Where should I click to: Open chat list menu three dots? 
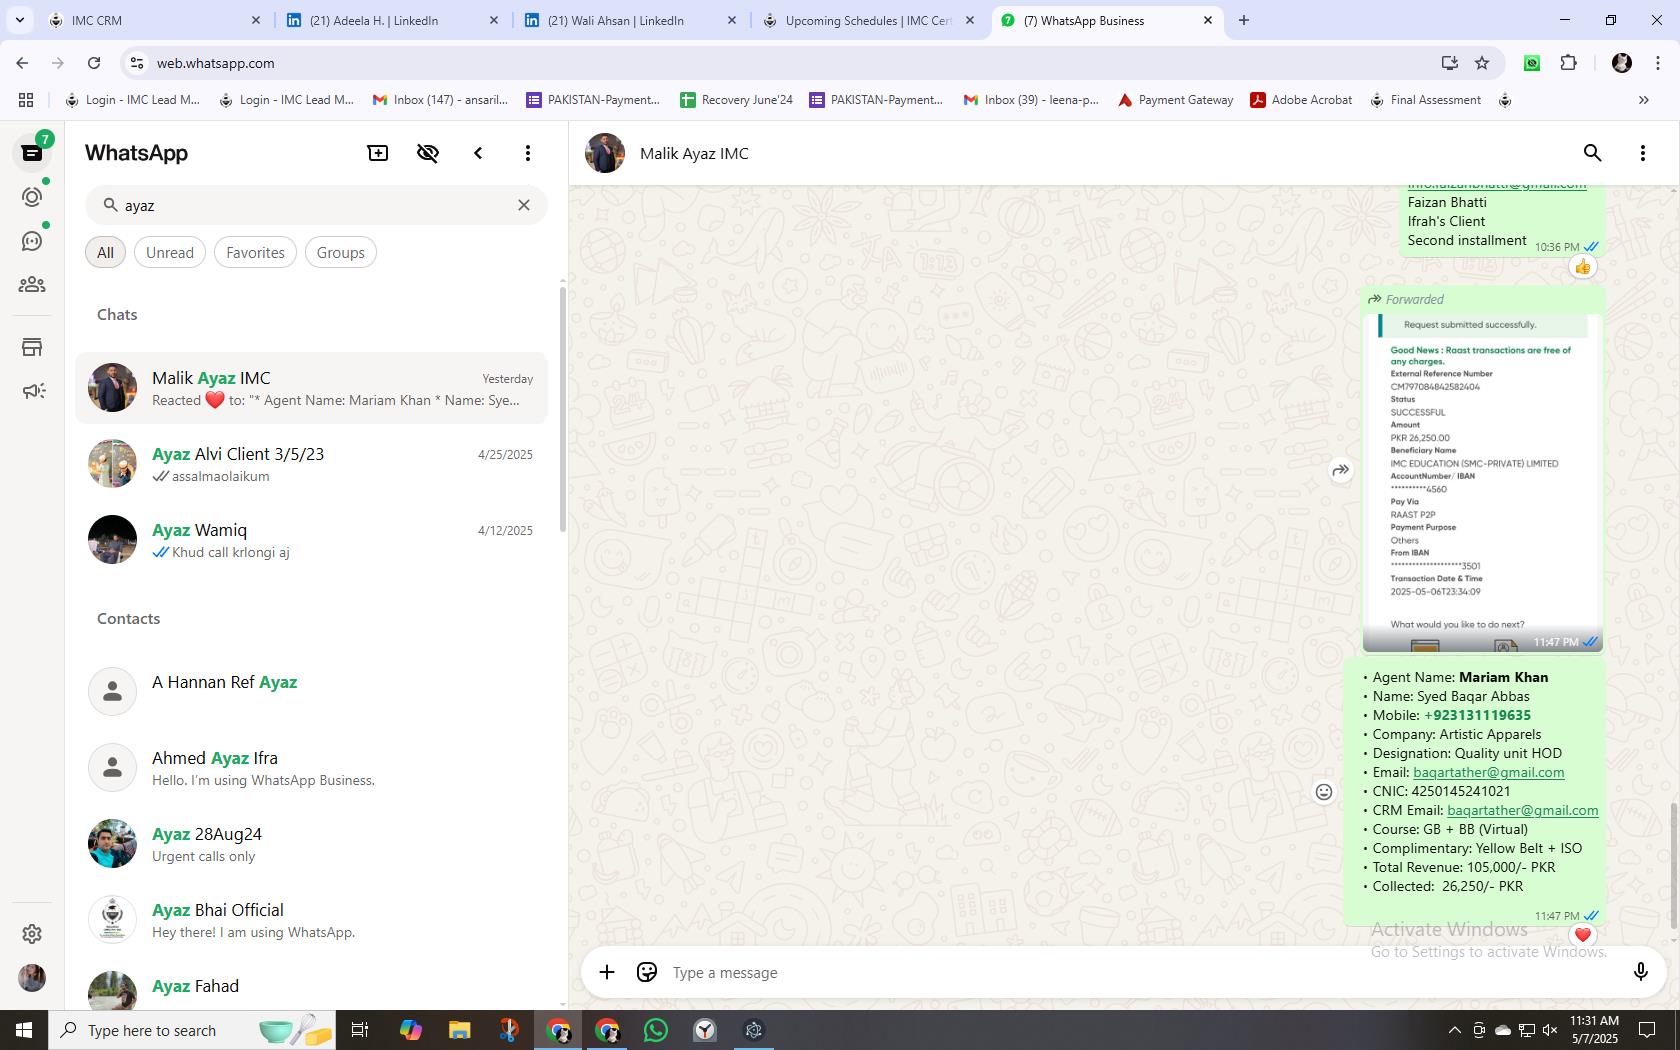528,153
